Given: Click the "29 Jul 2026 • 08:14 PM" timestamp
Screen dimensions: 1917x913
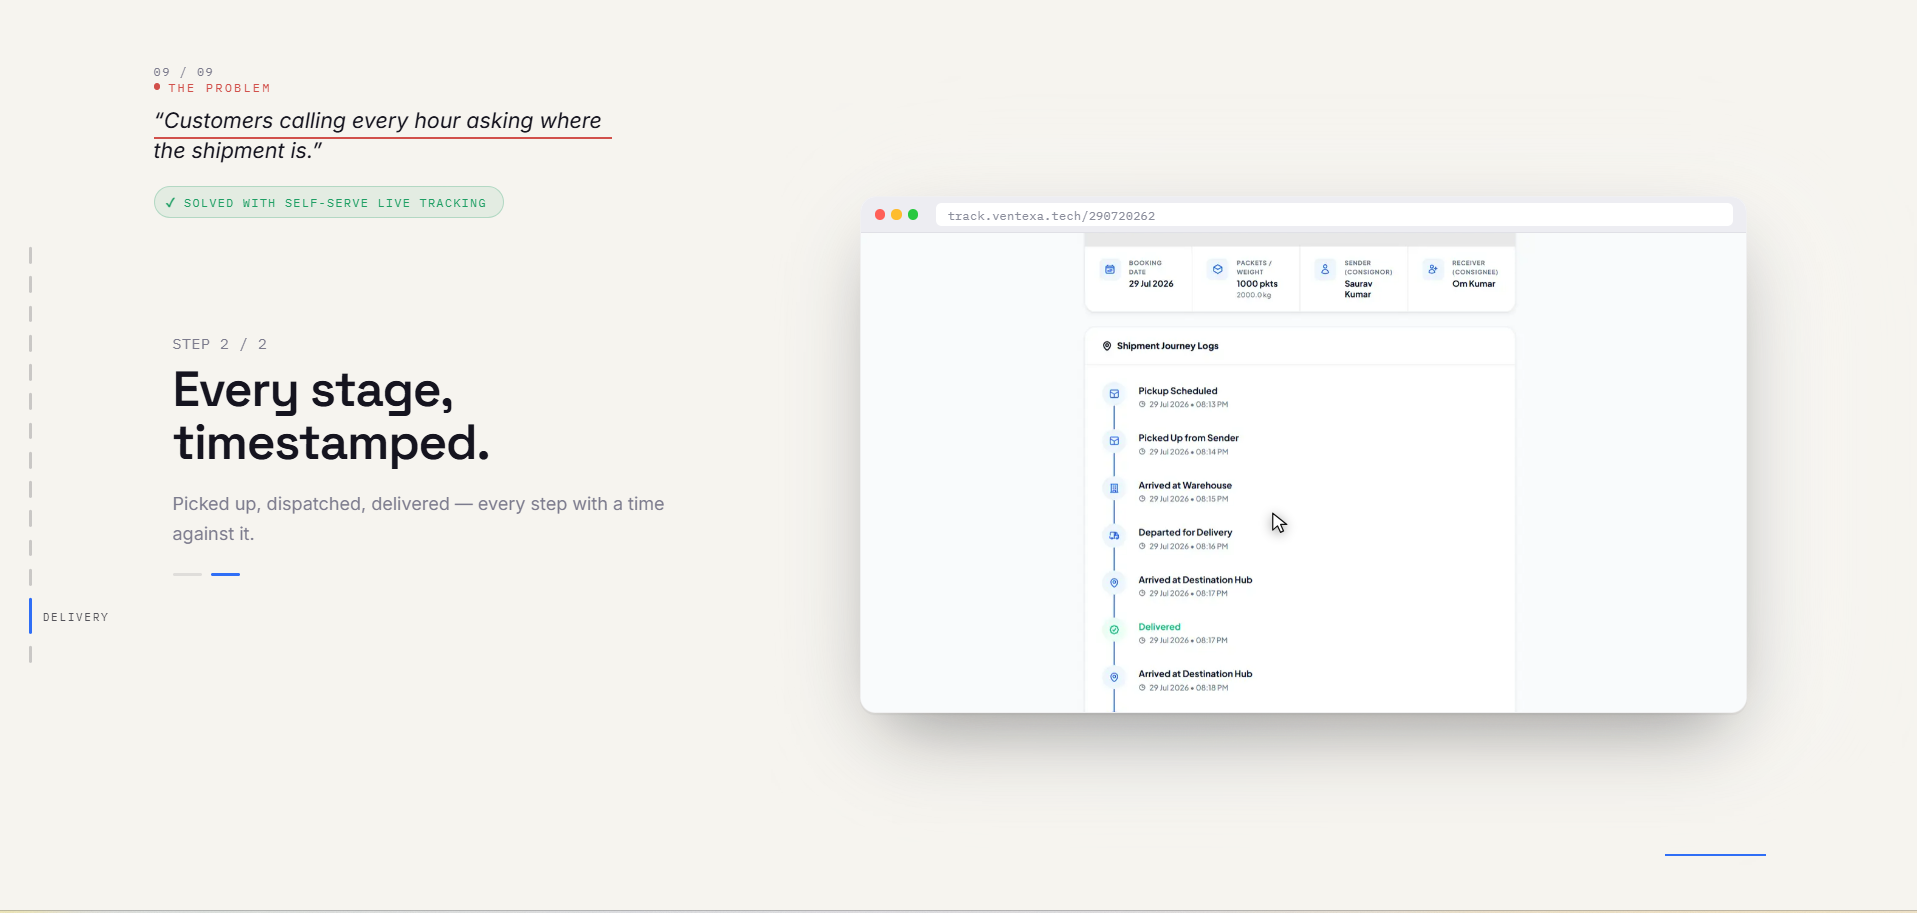Looking at the screenshot, I should click(x=1188, y=452).
